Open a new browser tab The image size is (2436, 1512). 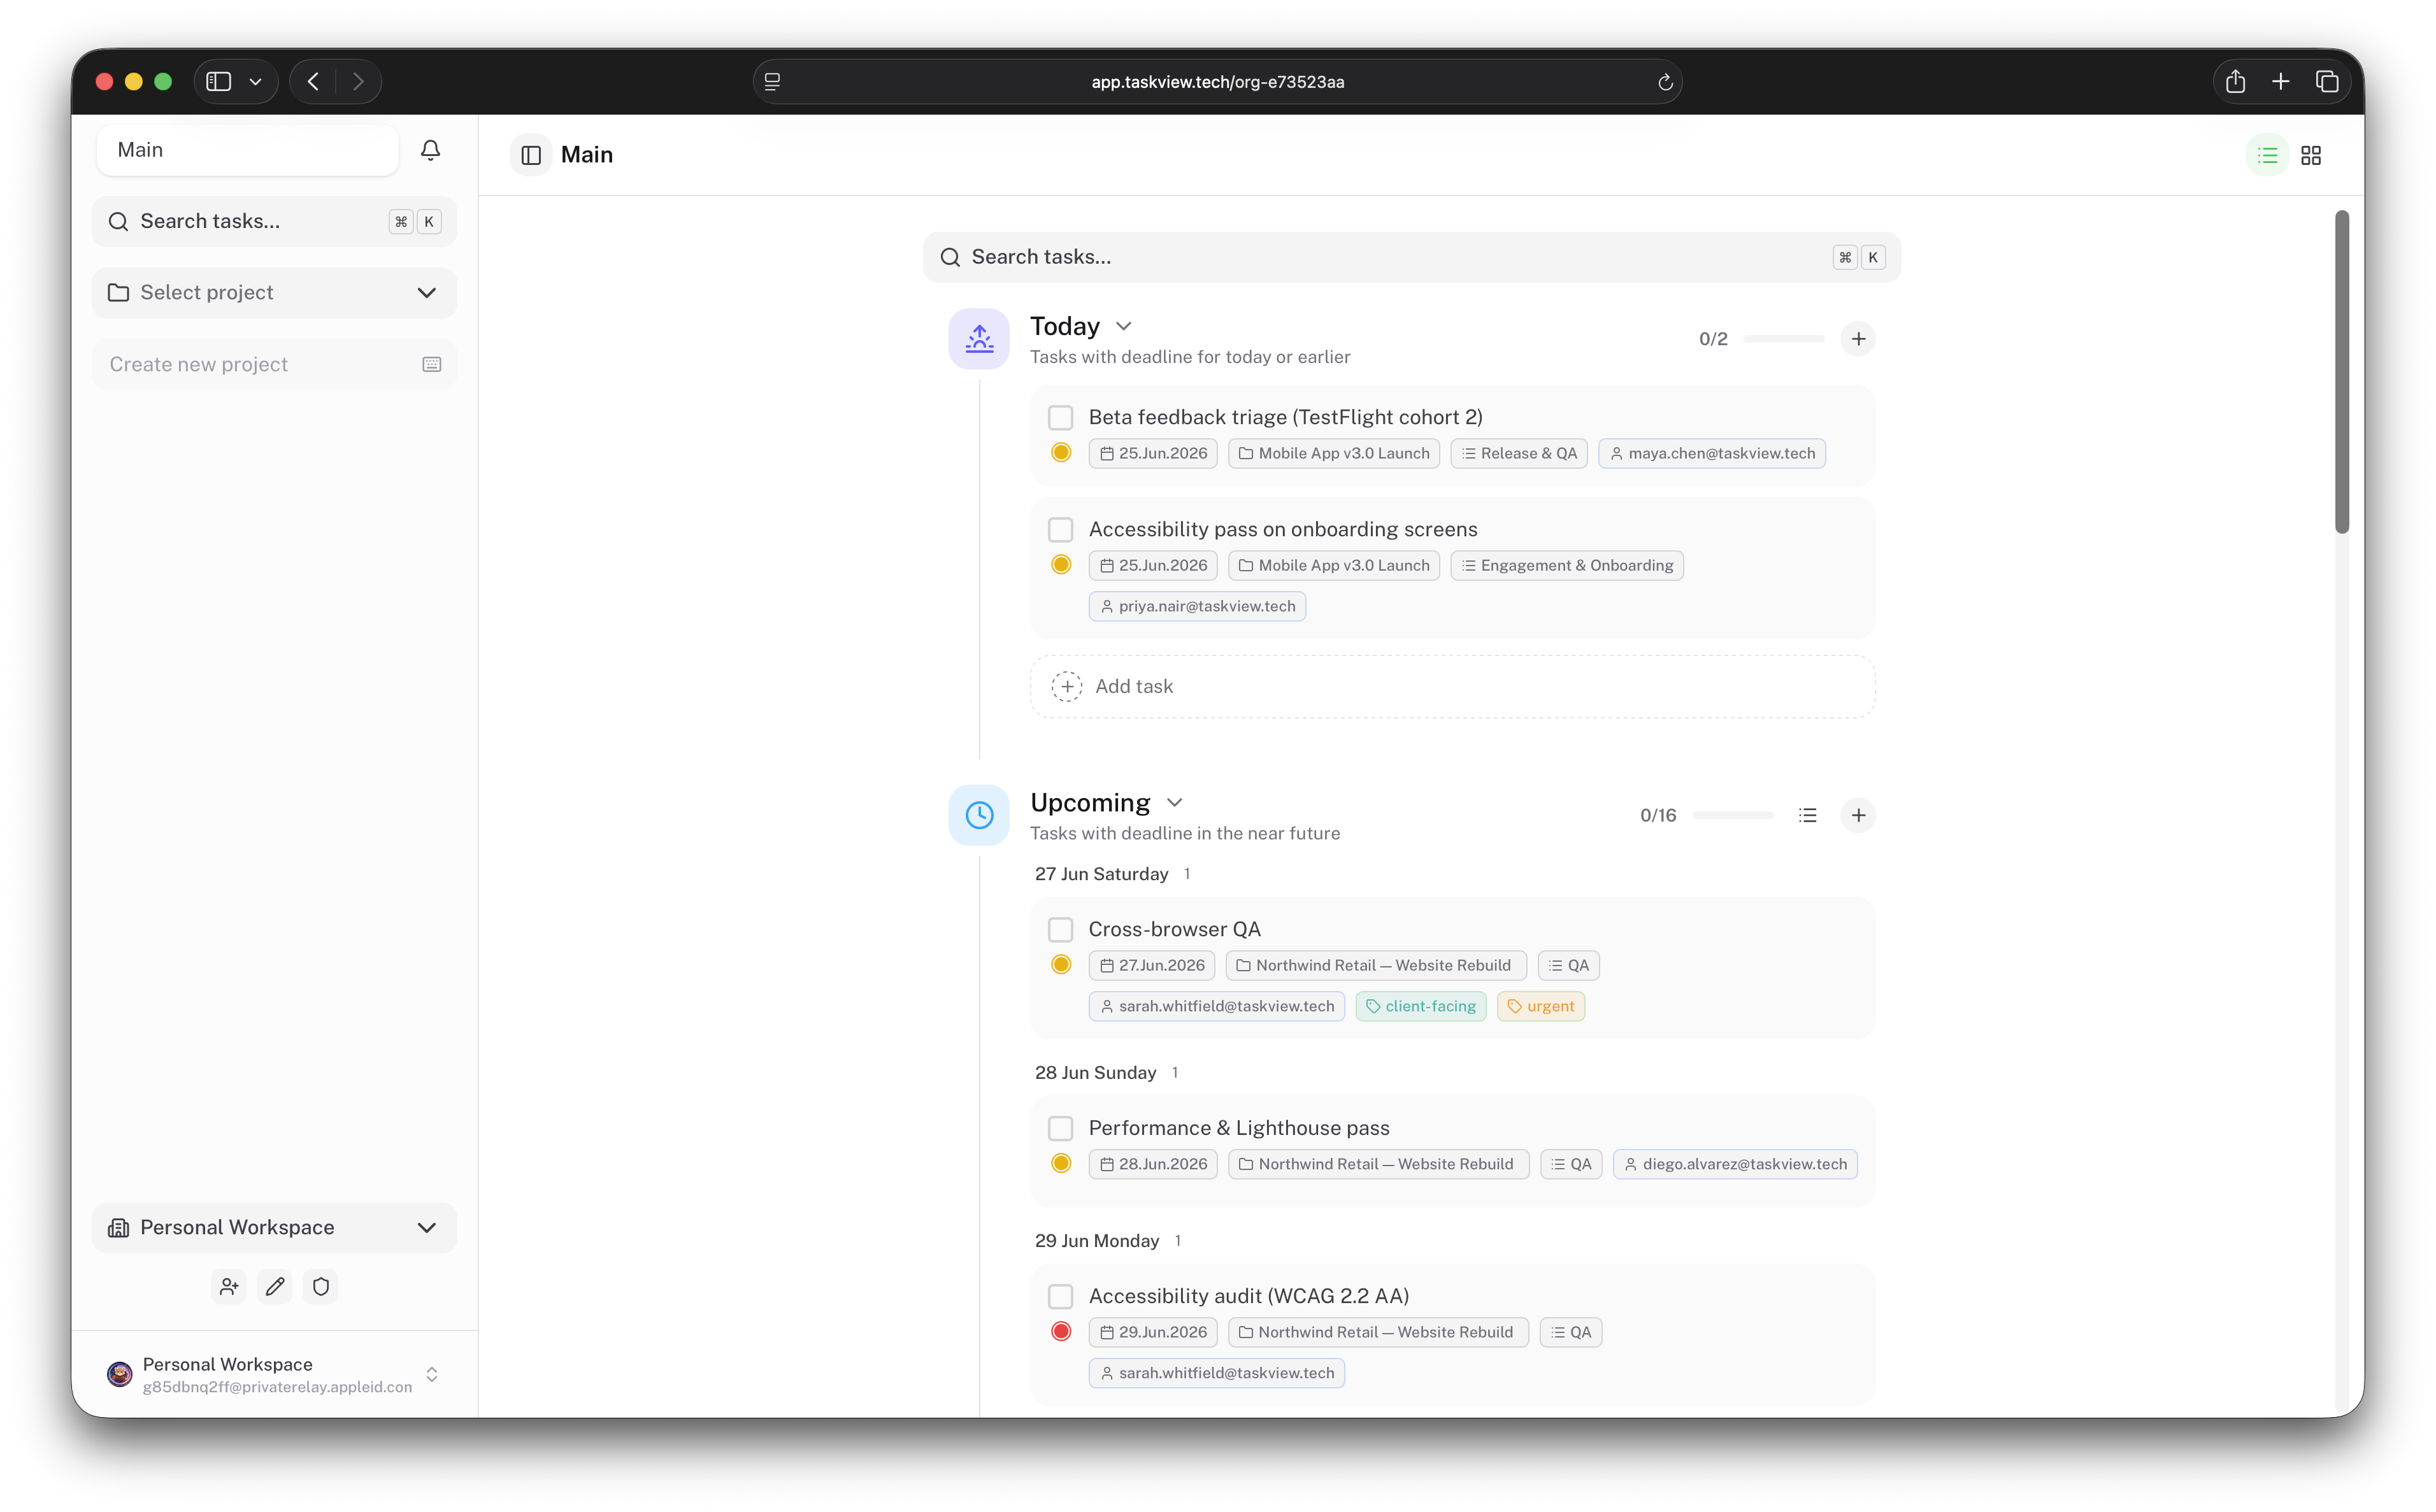pyautogui.click(x=2280, y=81)
